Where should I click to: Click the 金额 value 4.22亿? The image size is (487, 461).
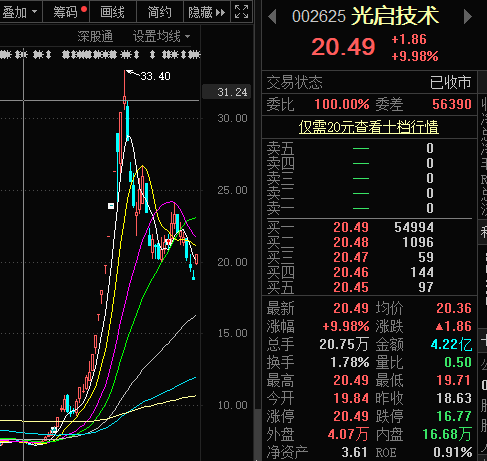point(452,344)
